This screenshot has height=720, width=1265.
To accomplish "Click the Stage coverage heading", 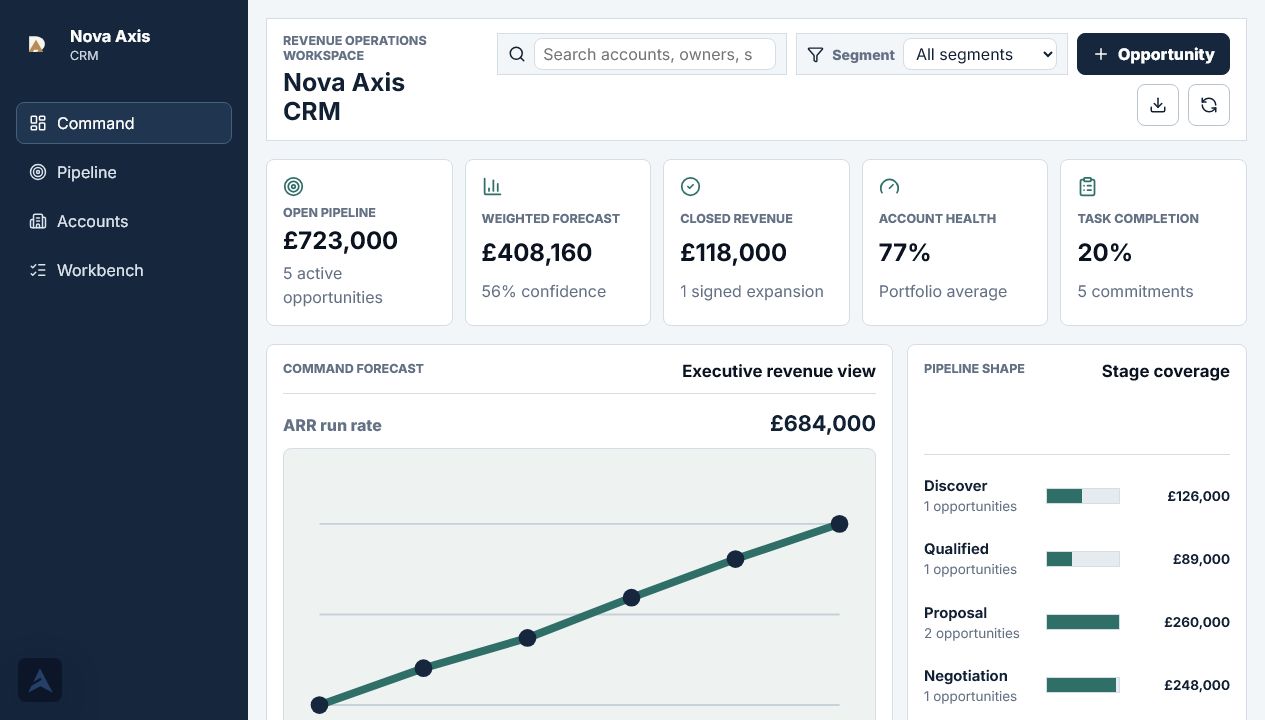I will pos(1166,371).
